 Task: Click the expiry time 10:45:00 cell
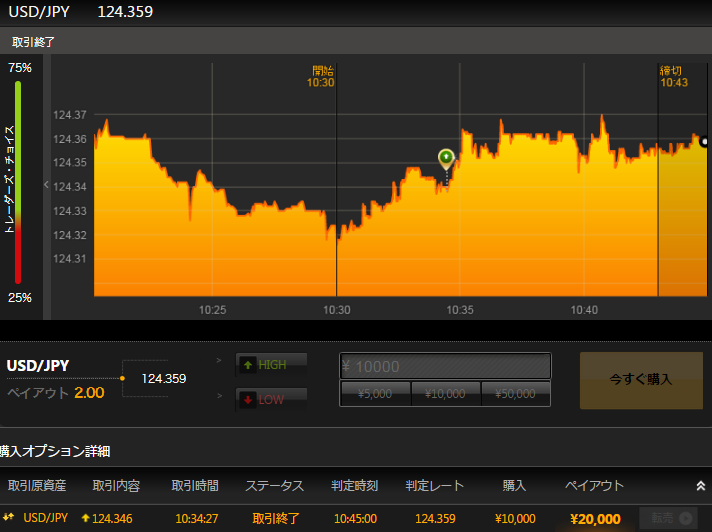pyautogui.click(x=356, y=518)
